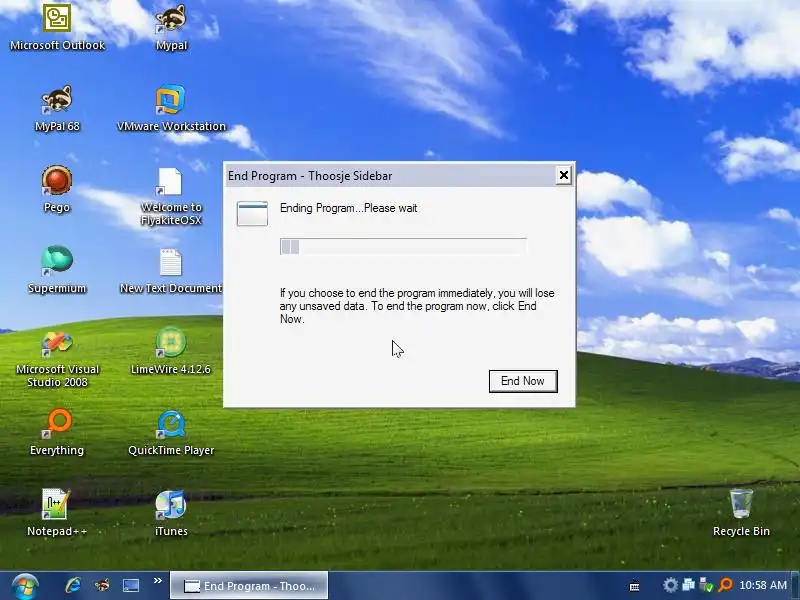Click the ending program progress bar
The height and width of the screenshot is (600, 800).
point(403,246)
